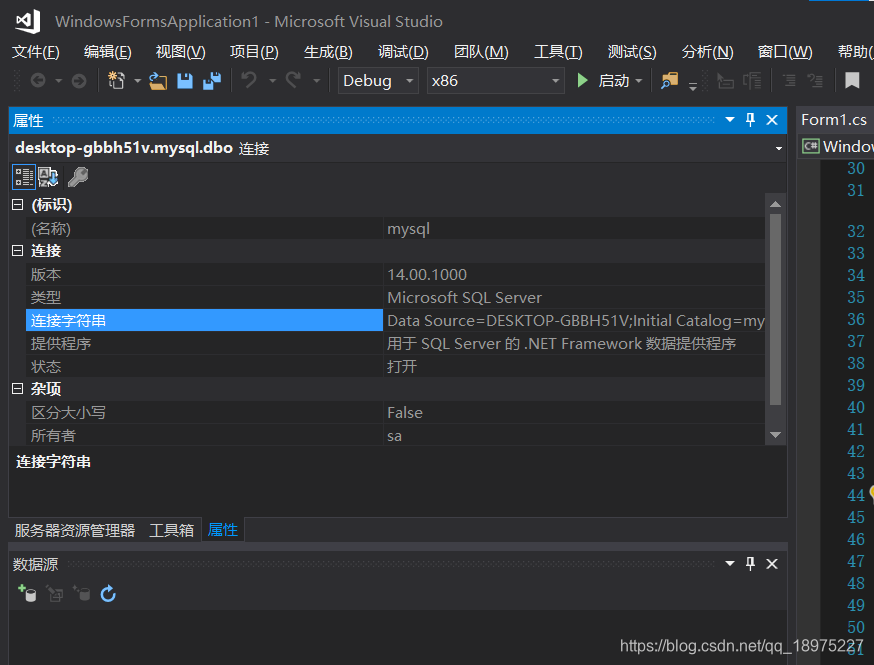Click the Save All icon
The image size is (874, 665).
(x=212, y=81)
